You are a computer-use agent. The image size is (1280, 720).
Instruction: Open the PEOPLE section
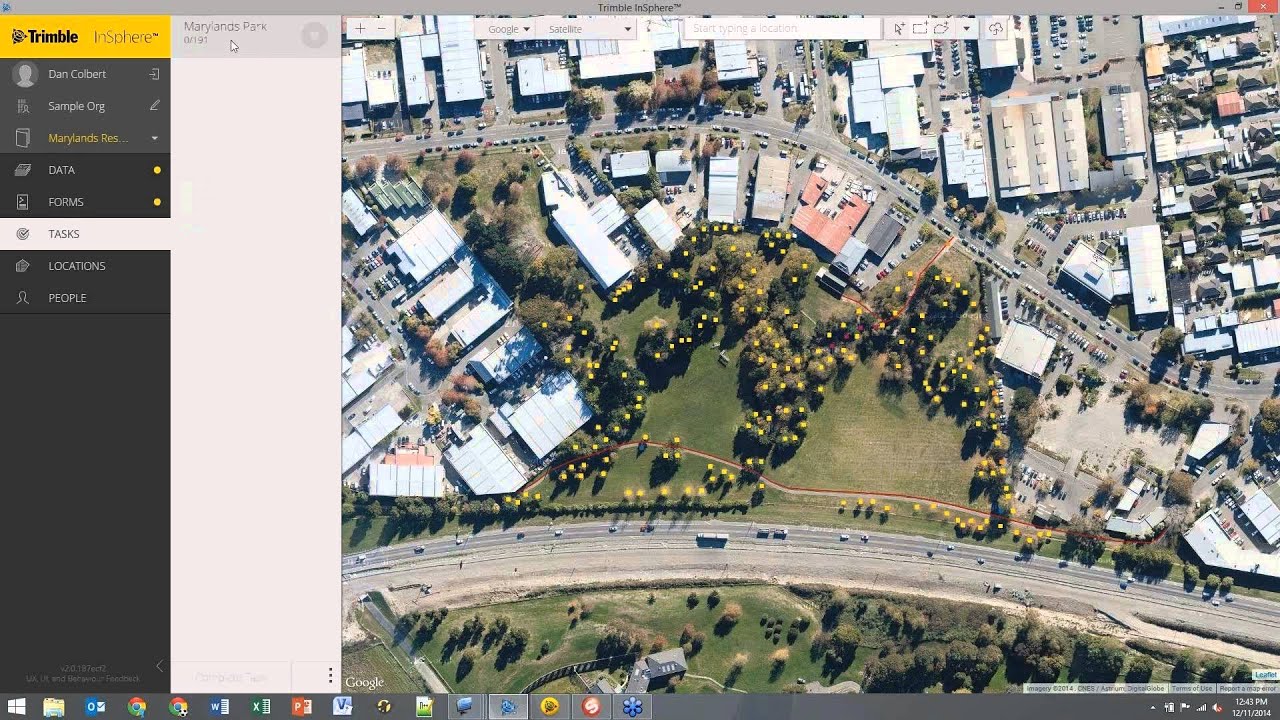tap(85, 298)
